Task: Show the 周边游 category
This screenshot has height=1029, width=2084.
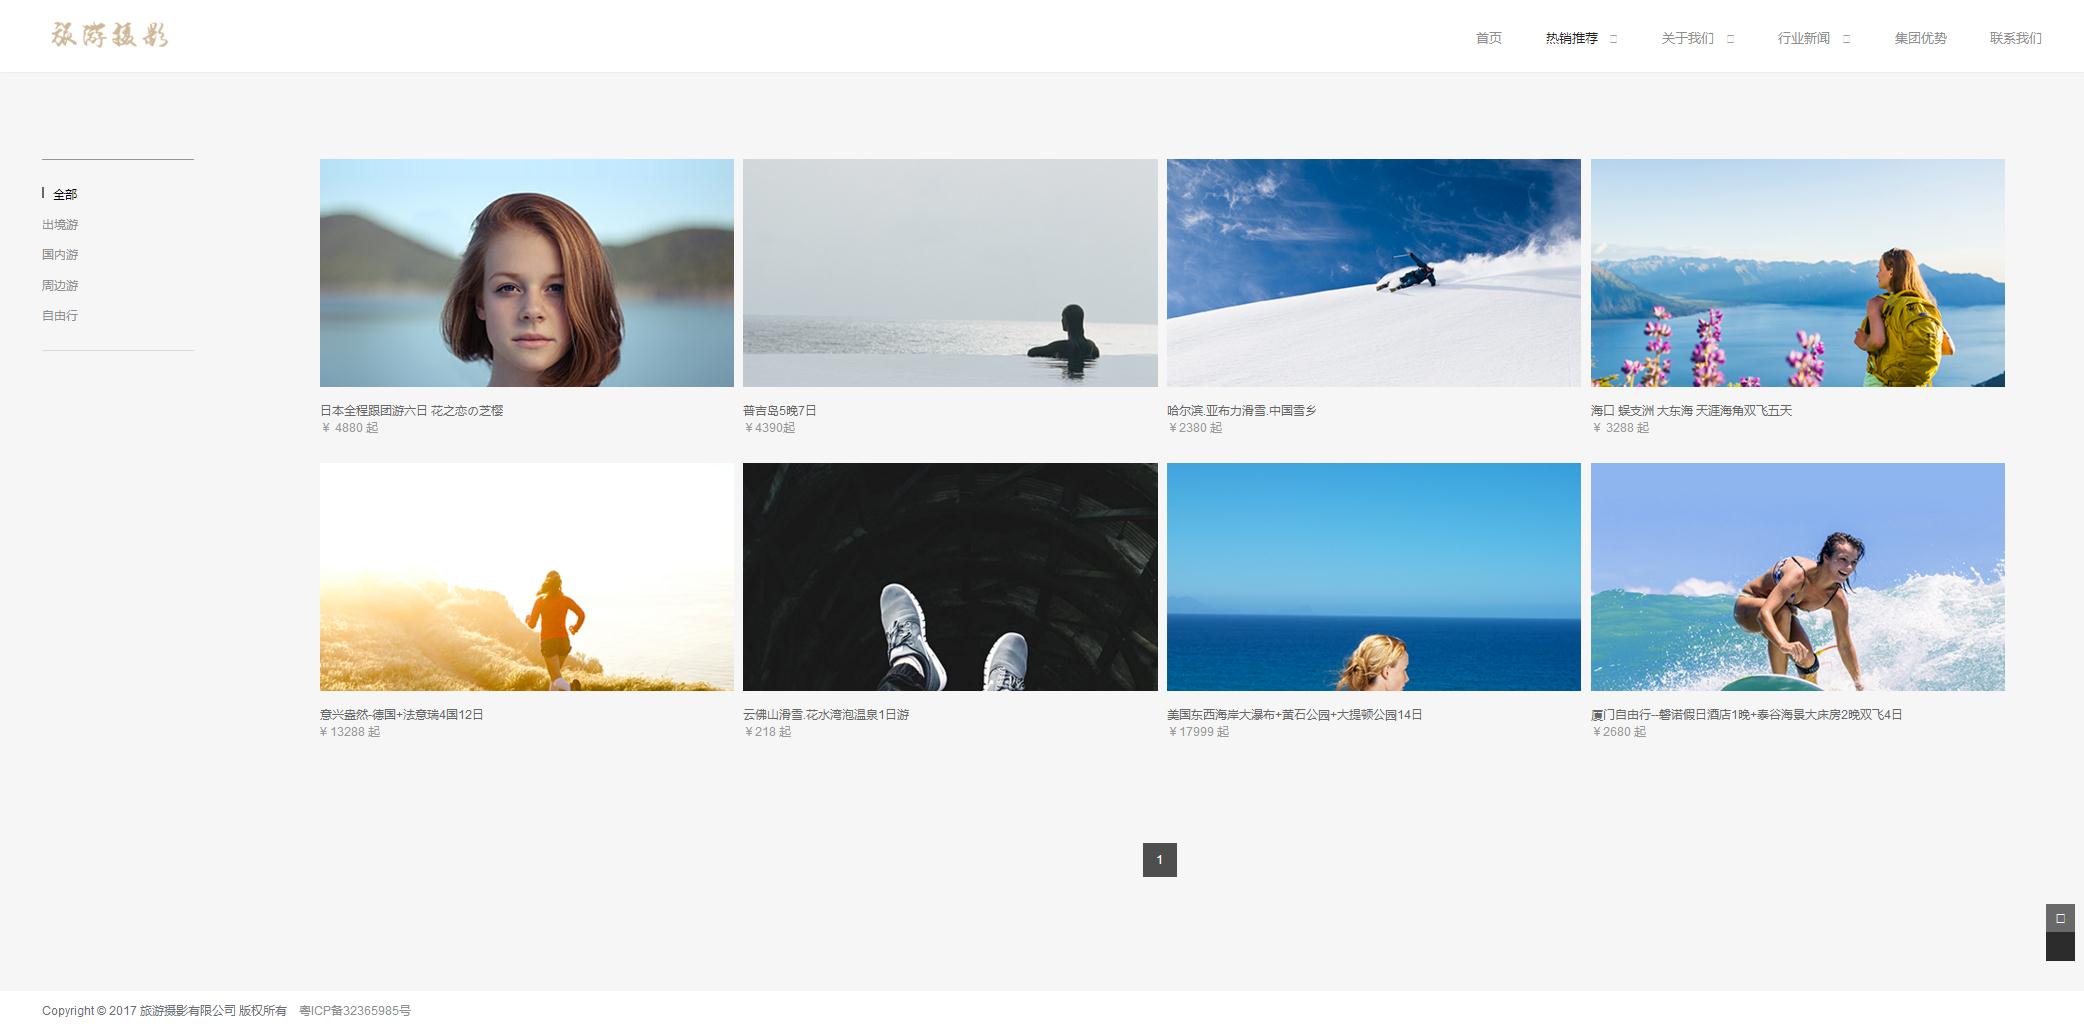Action: pyautogui.click(x=60, y=285)
